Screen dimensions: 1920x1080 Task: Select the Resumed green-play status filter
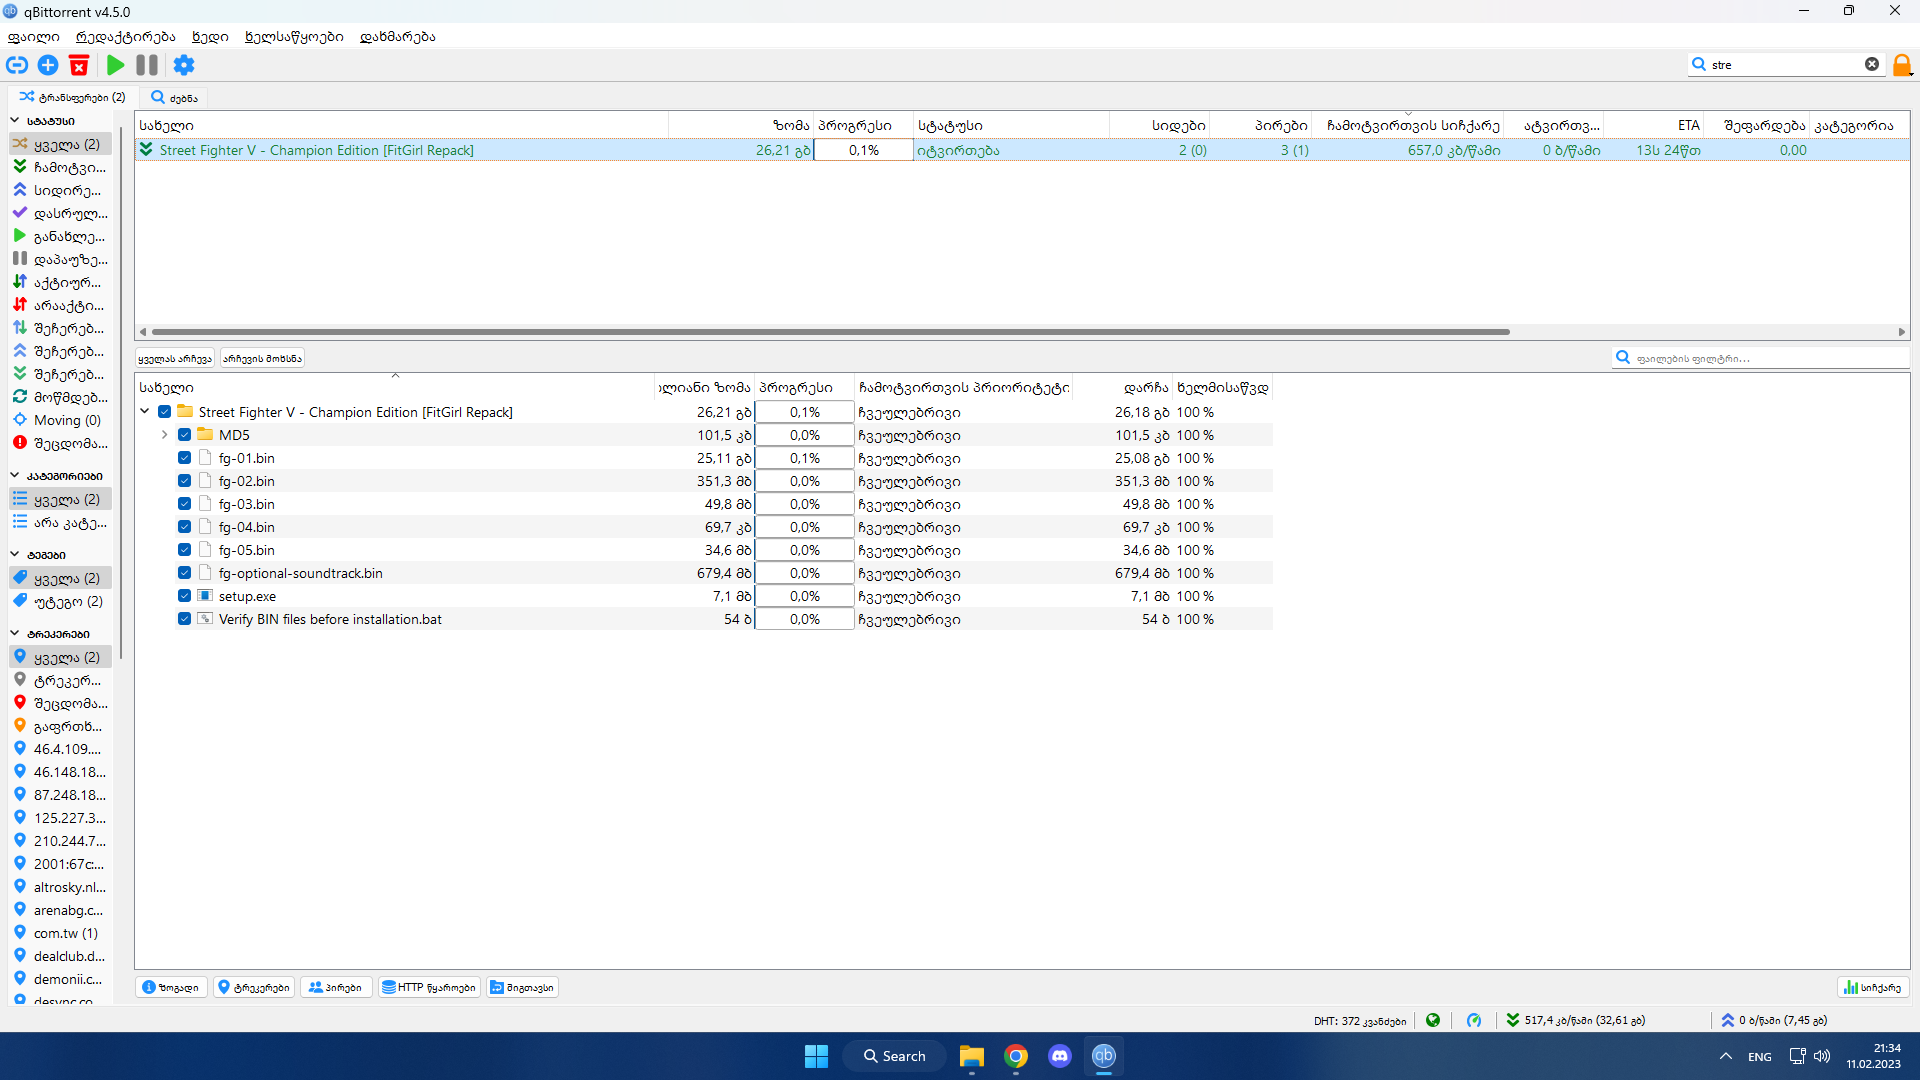click(60, 236)
